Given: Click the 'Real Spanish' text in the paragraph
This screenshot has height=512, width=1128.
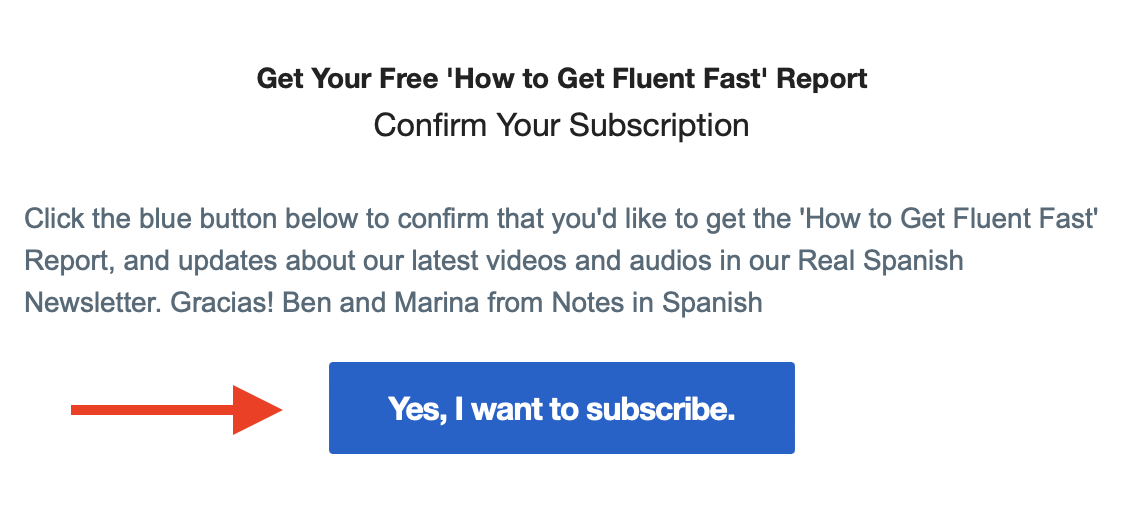Looking at the screenshot, I should coord(881,260).
